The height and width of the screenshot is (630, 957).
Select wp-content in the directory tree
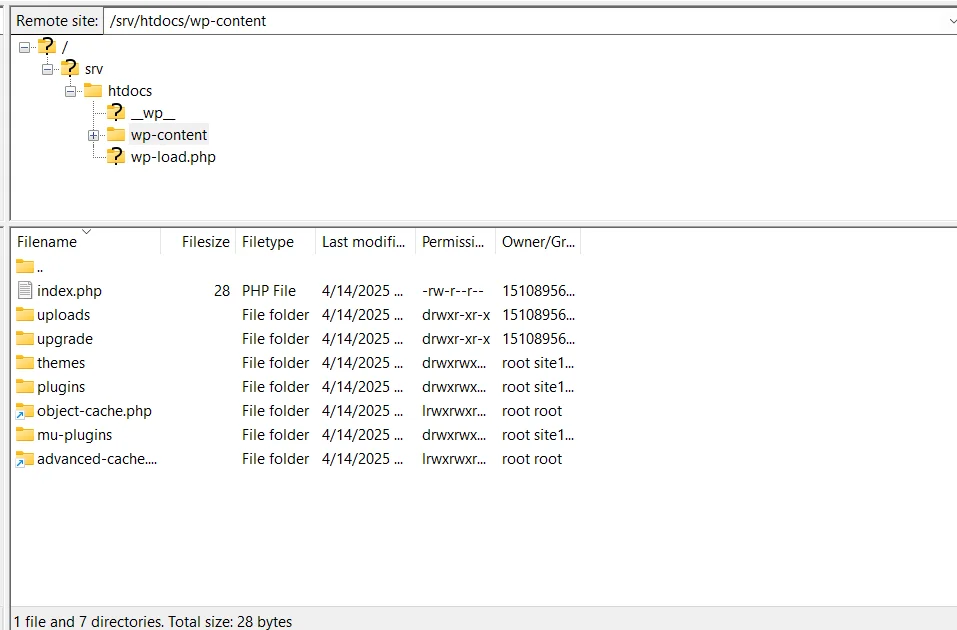click(169, 135)
